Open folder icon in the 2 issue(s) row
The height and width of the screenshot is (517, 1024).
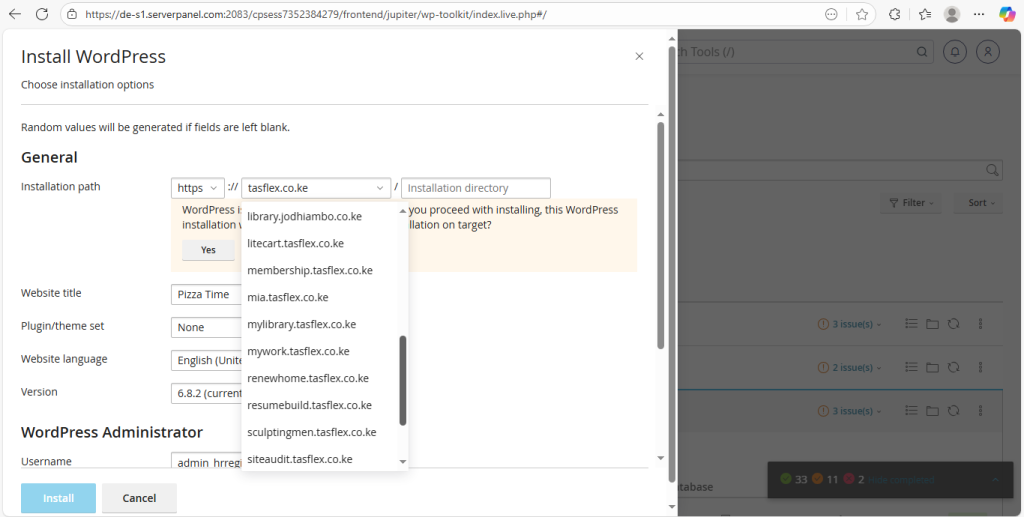tap(932, 367)
